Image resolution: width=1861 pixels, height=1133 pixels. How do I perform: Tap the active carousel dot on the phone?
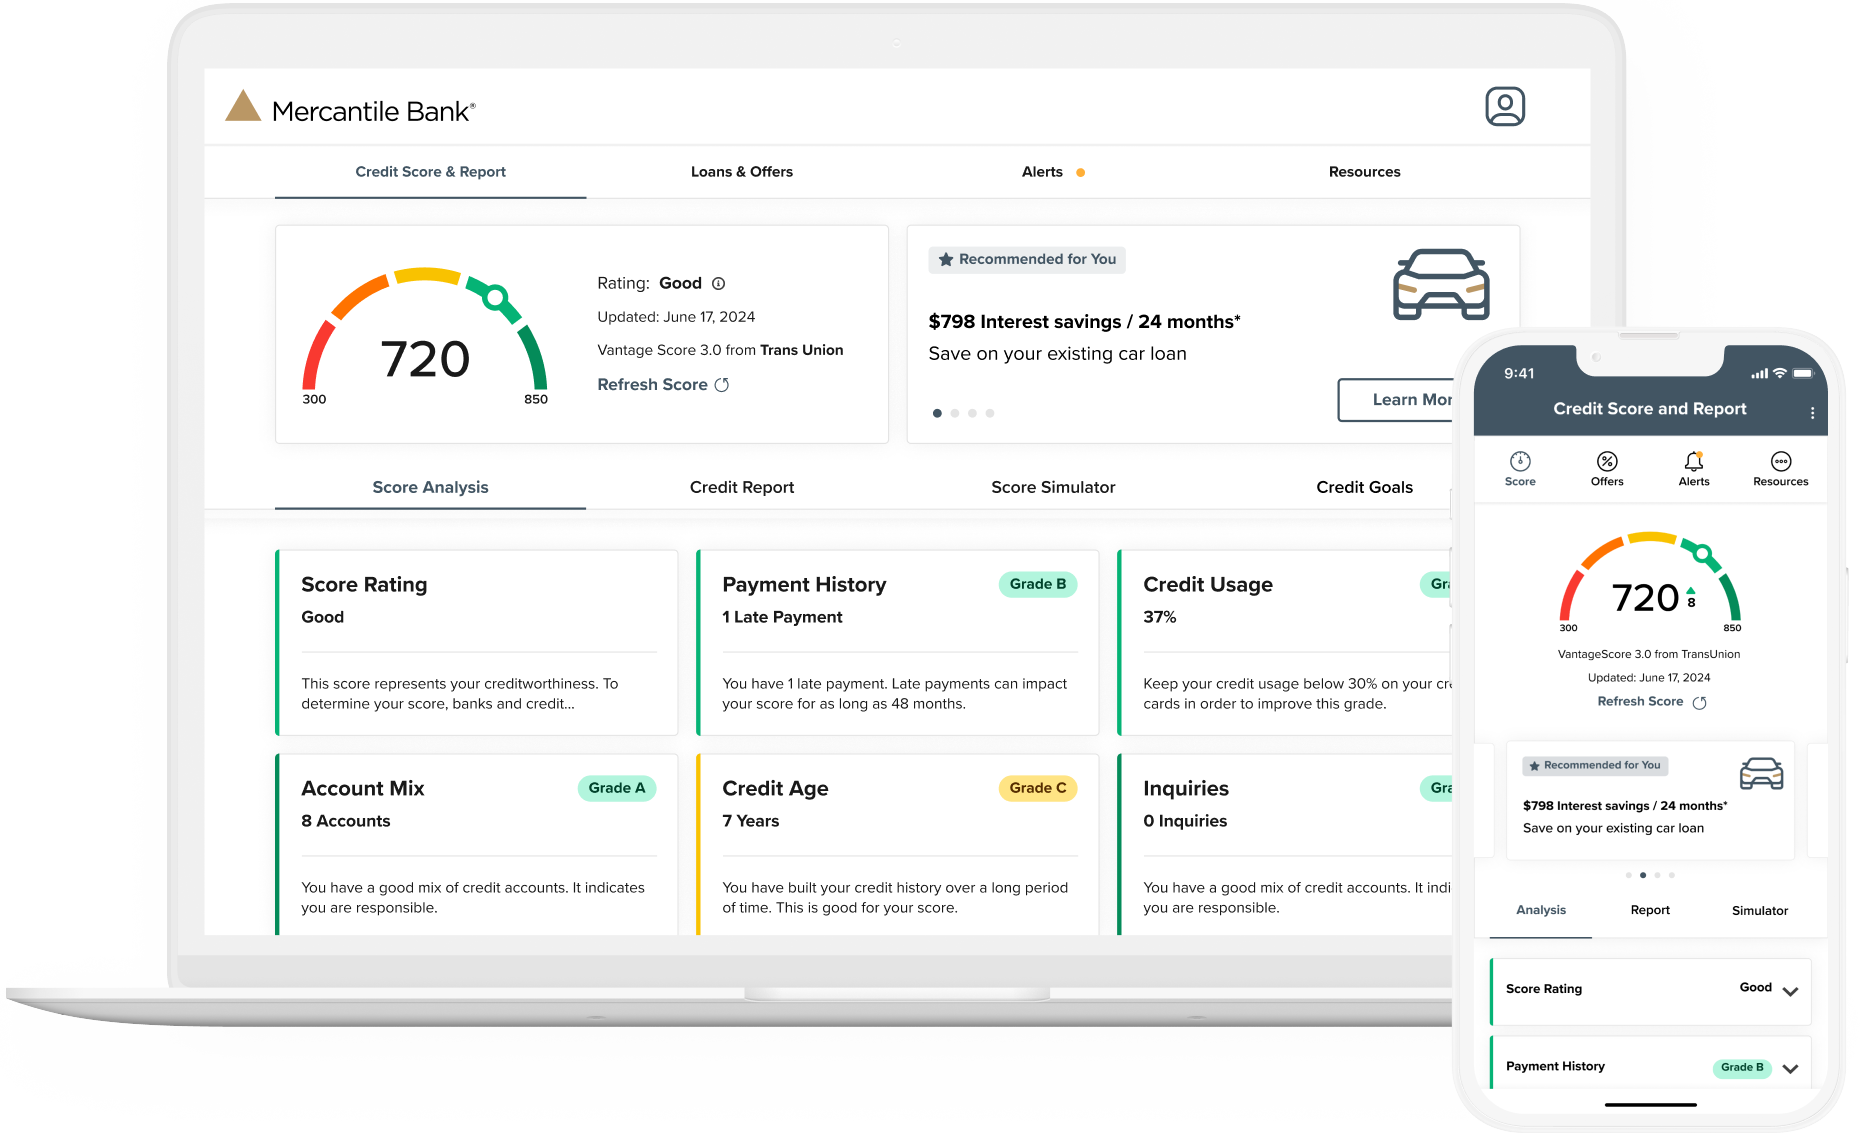[x=1643, y=875]
